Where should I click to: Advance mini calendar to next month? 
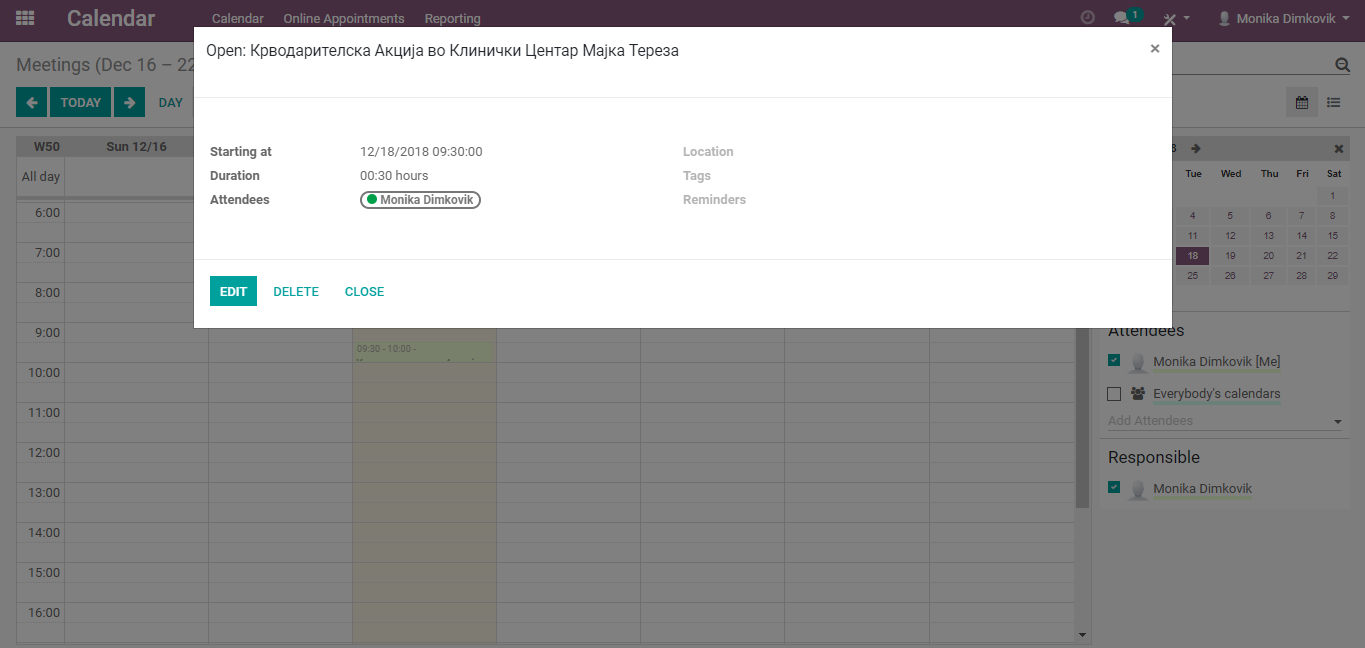coord(1196,148)
